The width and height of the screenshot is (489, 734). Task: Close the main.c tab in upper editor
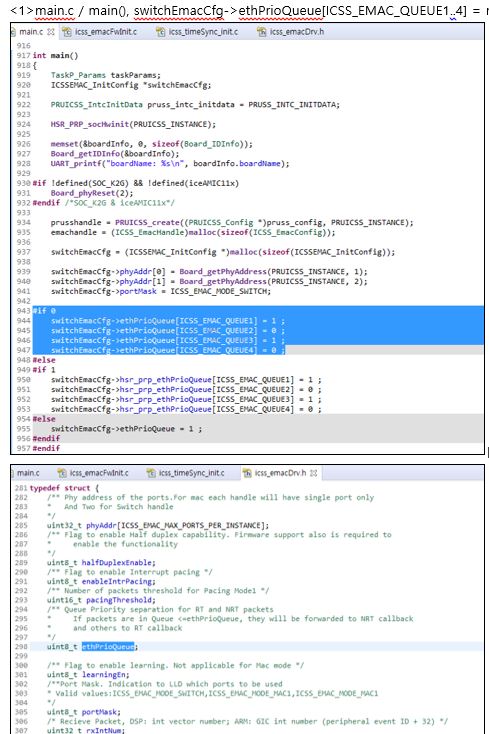pos(51,32)
